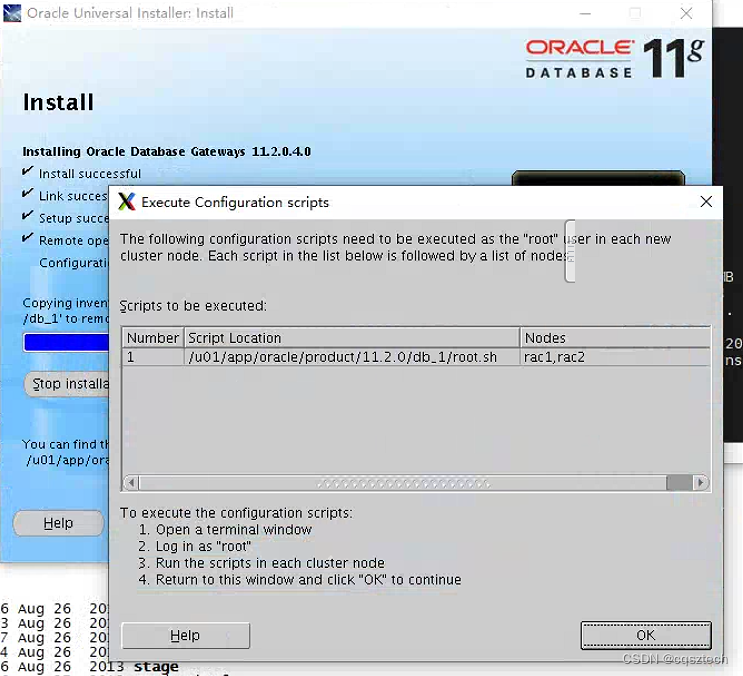This screenshot has width=743, height=676.
Task: Close the Oracle Universal Installer window
Action: 686,13
